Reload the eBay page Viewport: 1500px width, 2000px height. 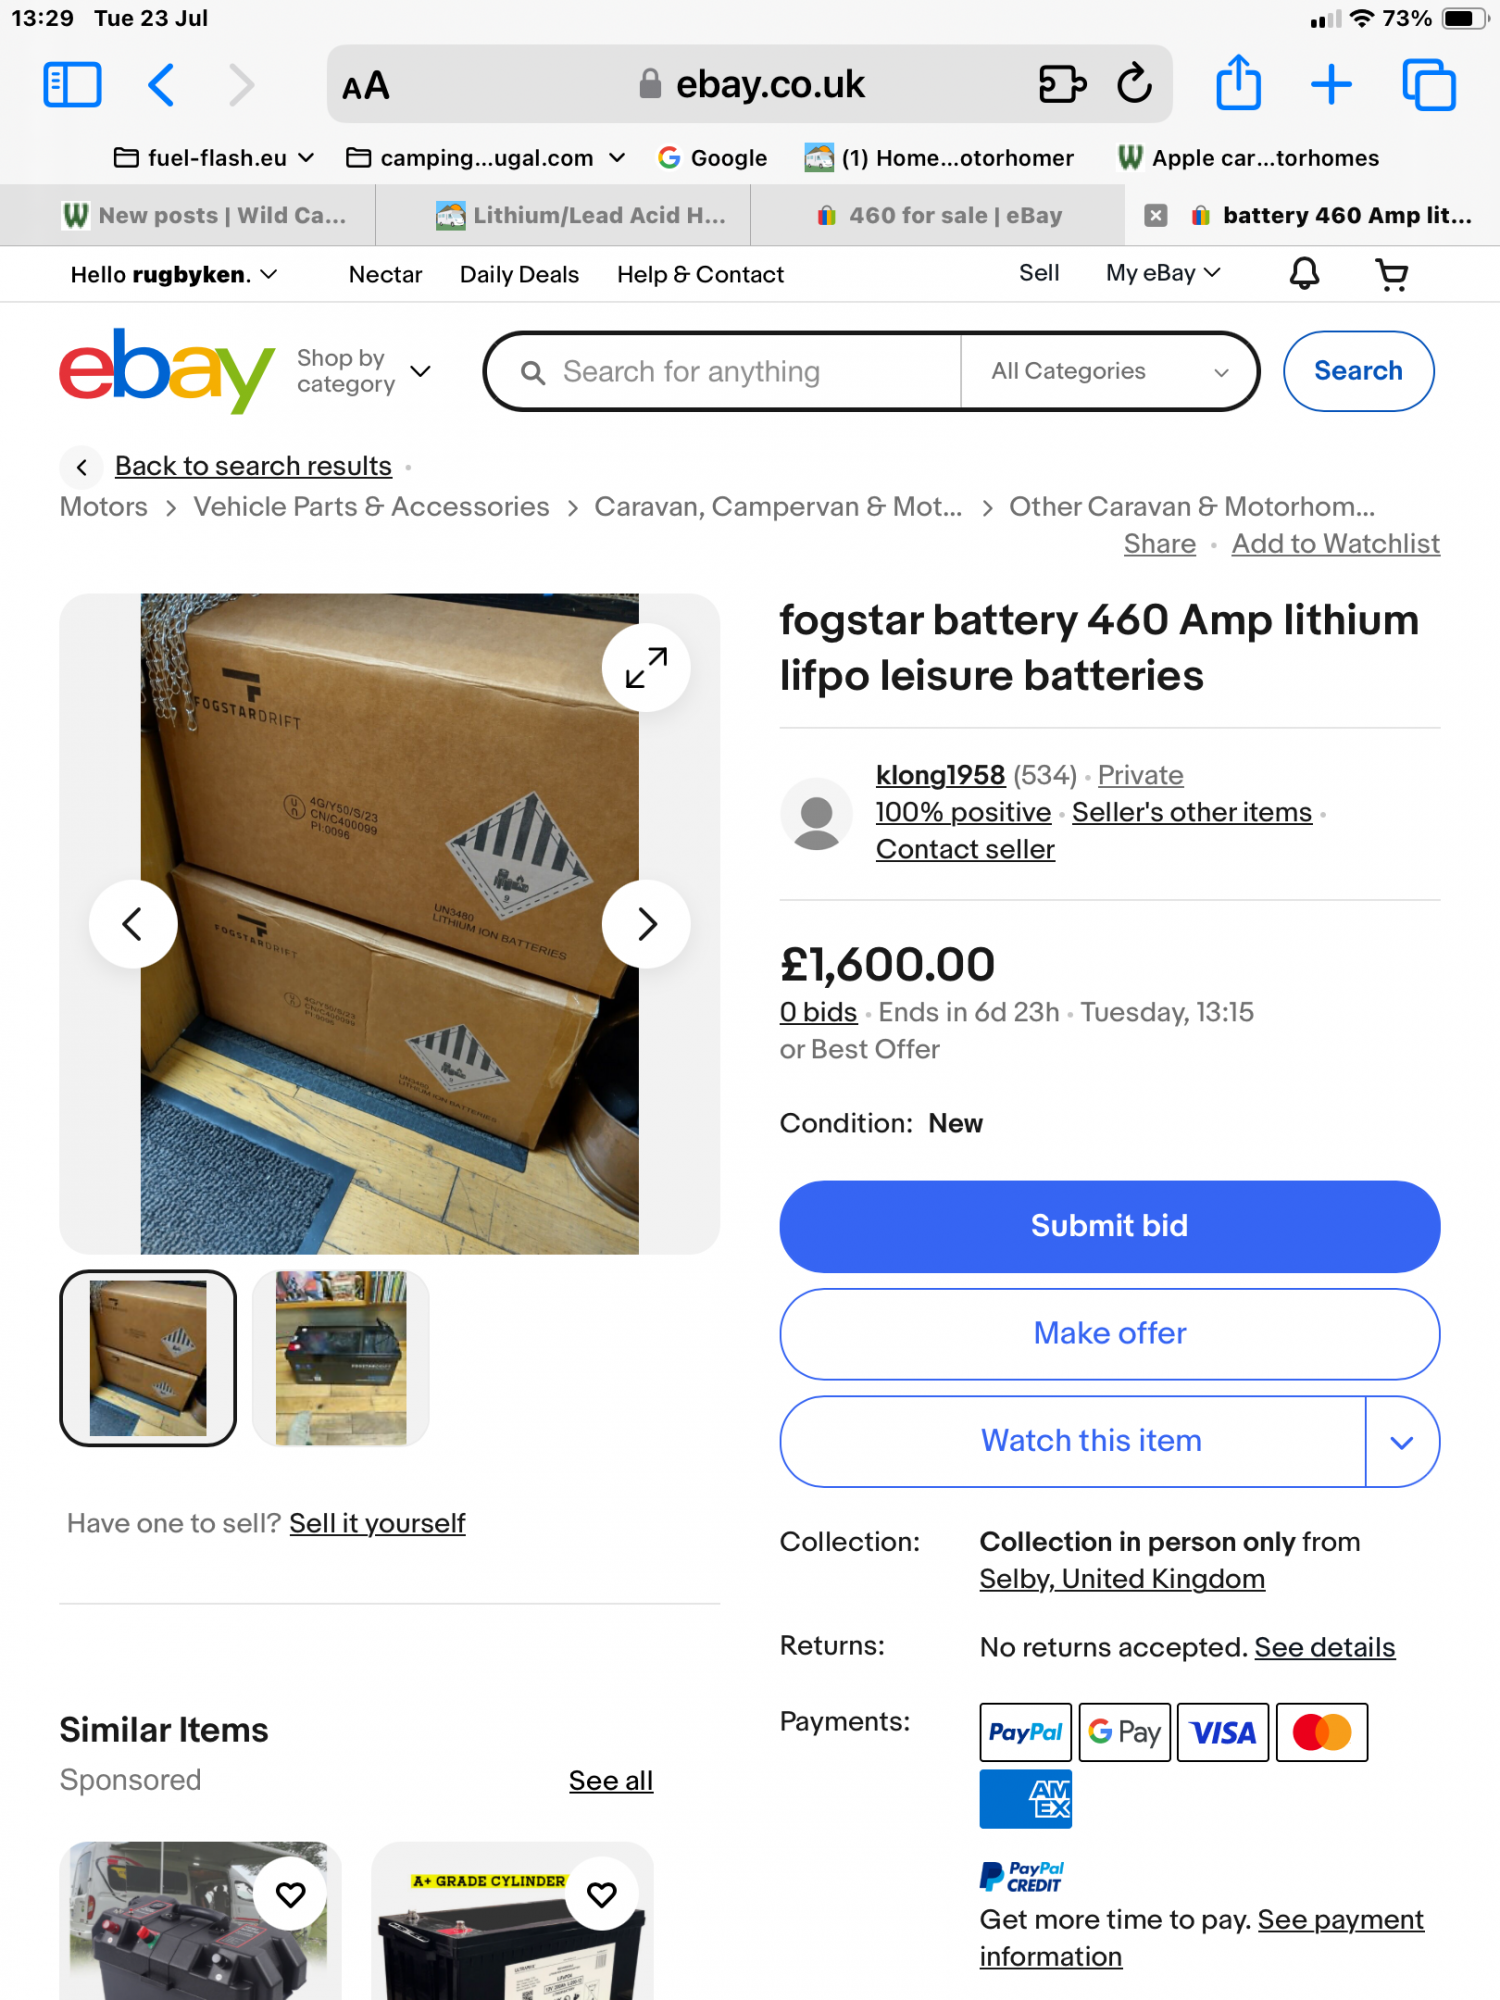[x=1134, y=85]
